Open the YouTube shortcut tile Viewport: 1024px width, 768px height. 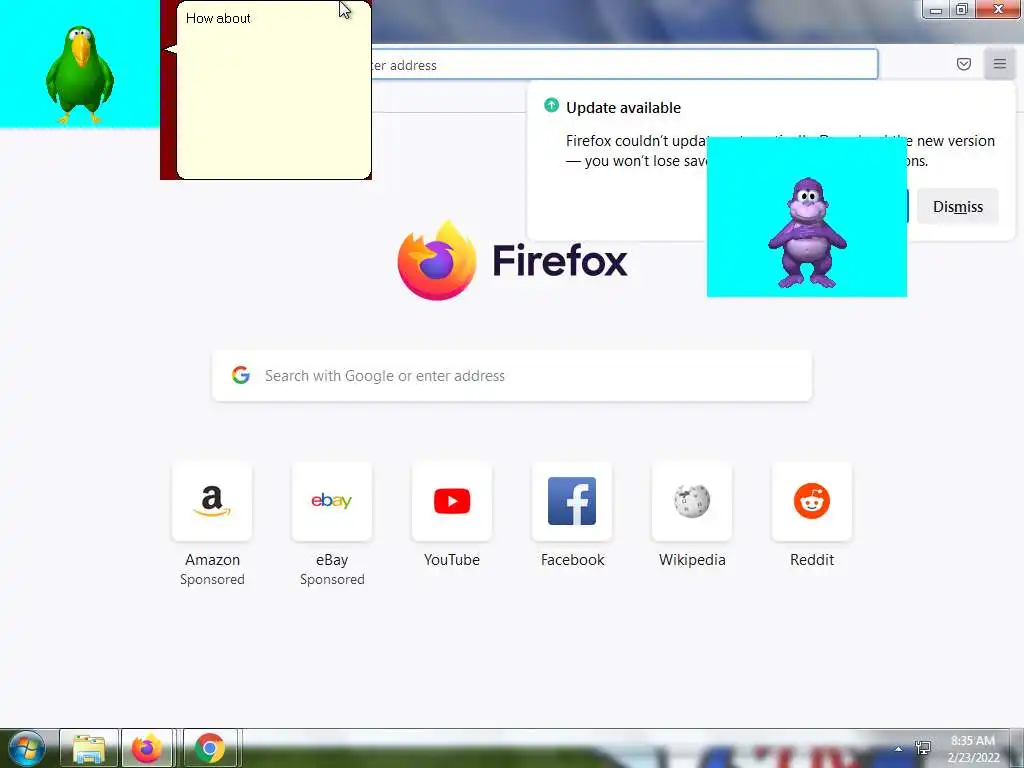452,501
